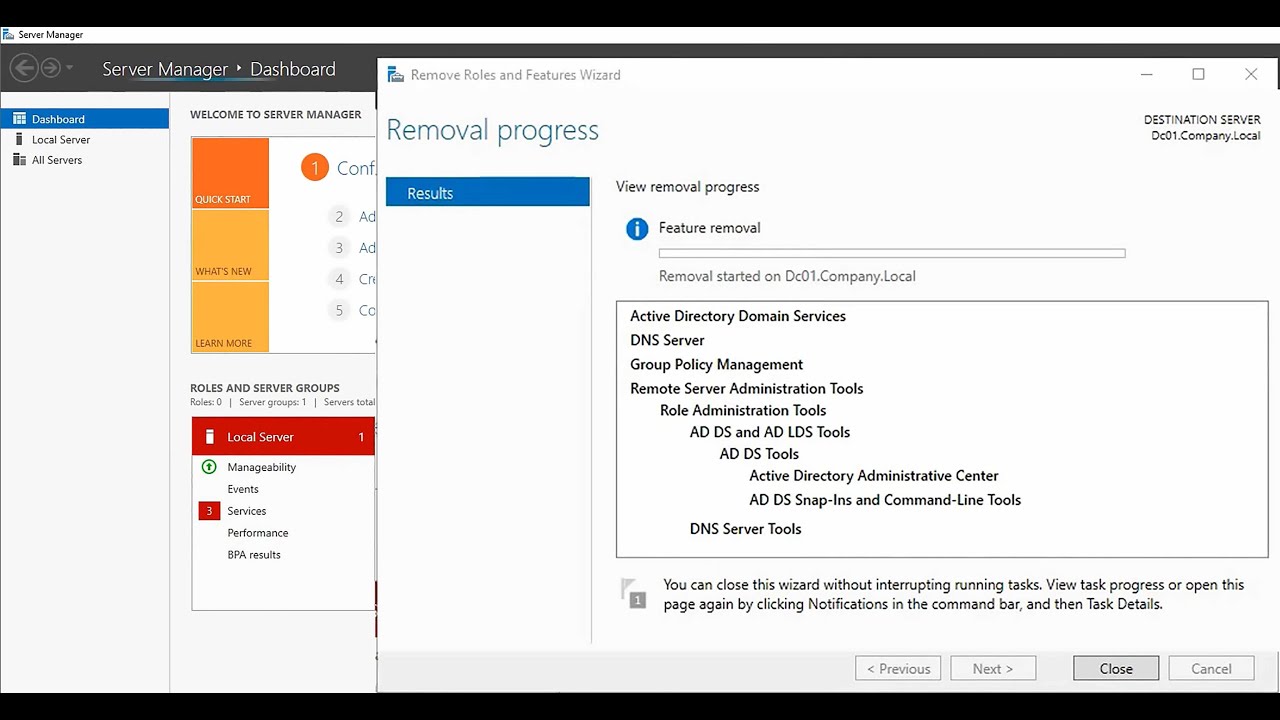The width and height of the screenshot is (1280, 720).
Task: Click AD DS and AD LDS Tools entry
Action: tap(770, 432)
